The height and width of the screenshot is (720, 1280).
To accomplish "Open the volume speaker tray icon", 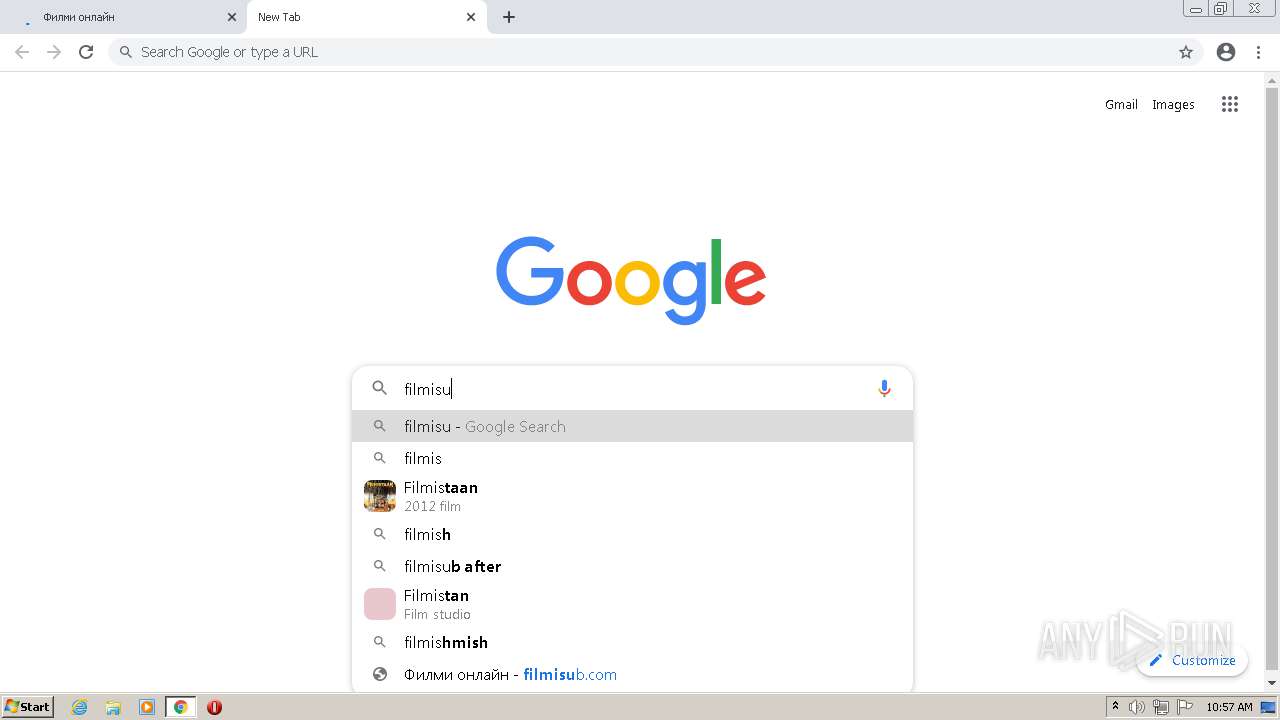I will 1137,707.
